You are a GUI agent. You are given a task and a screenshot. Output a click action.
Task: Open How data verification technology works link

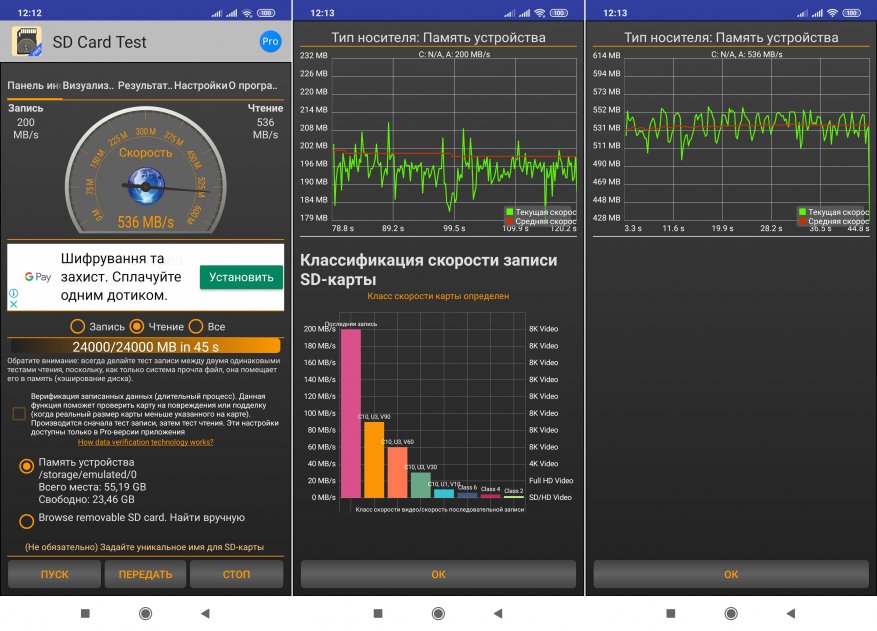point(145,442)
